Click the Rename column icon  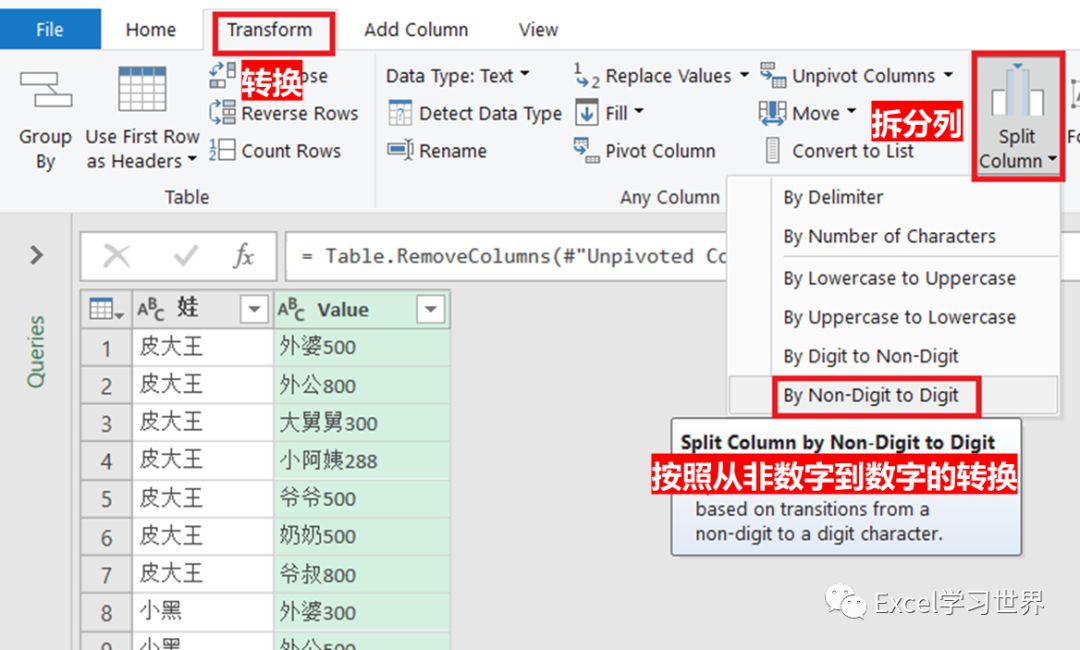pyautogui.click(x=400, y=150)
